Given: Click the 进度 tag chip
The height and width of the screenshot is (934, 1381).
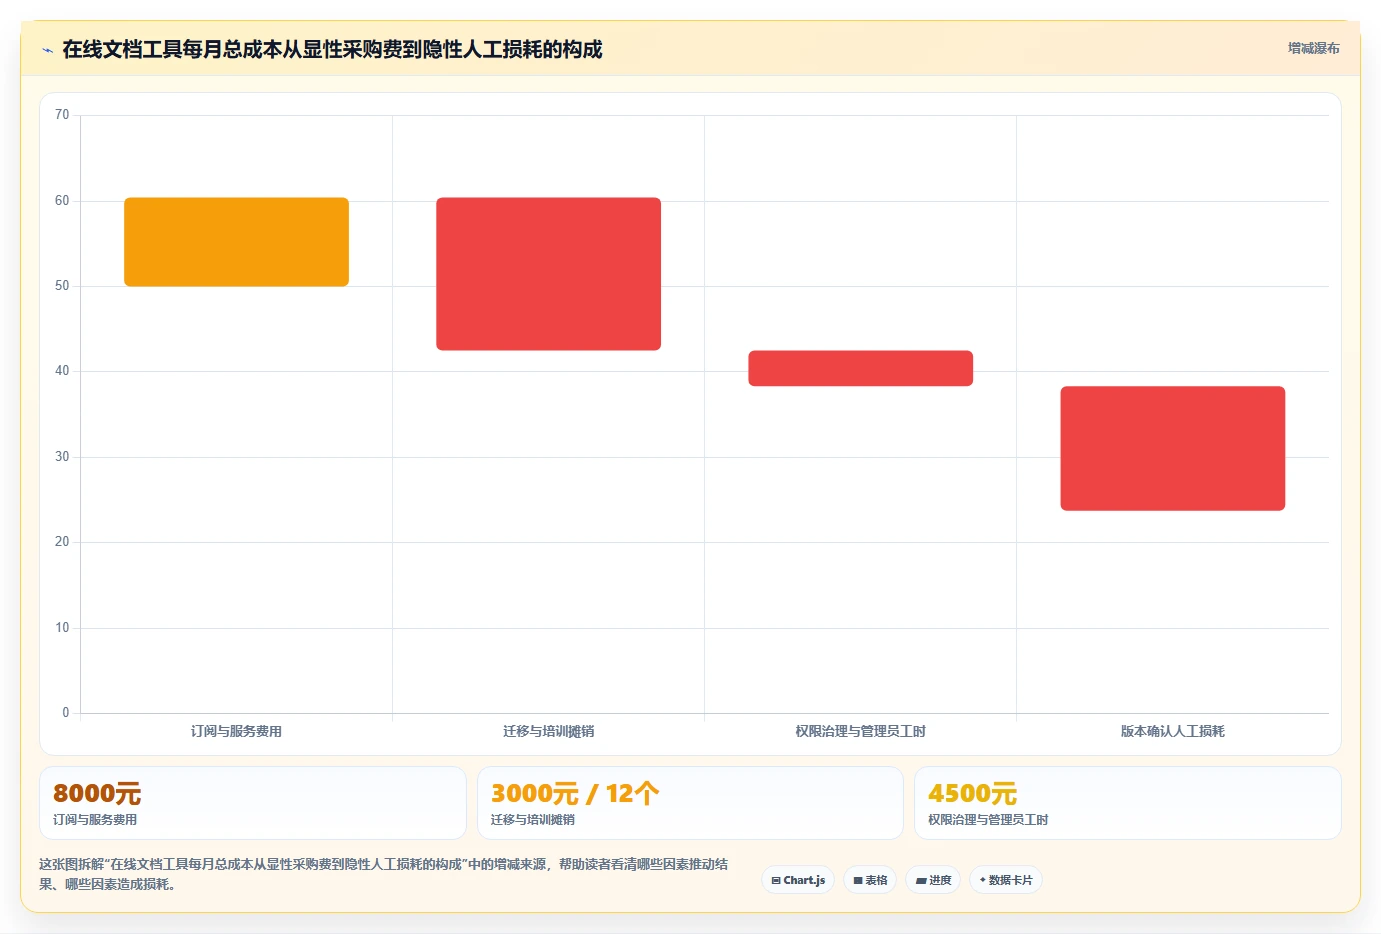Looking at the screenshot, I should pyautogui.click(x=933, y=880).
